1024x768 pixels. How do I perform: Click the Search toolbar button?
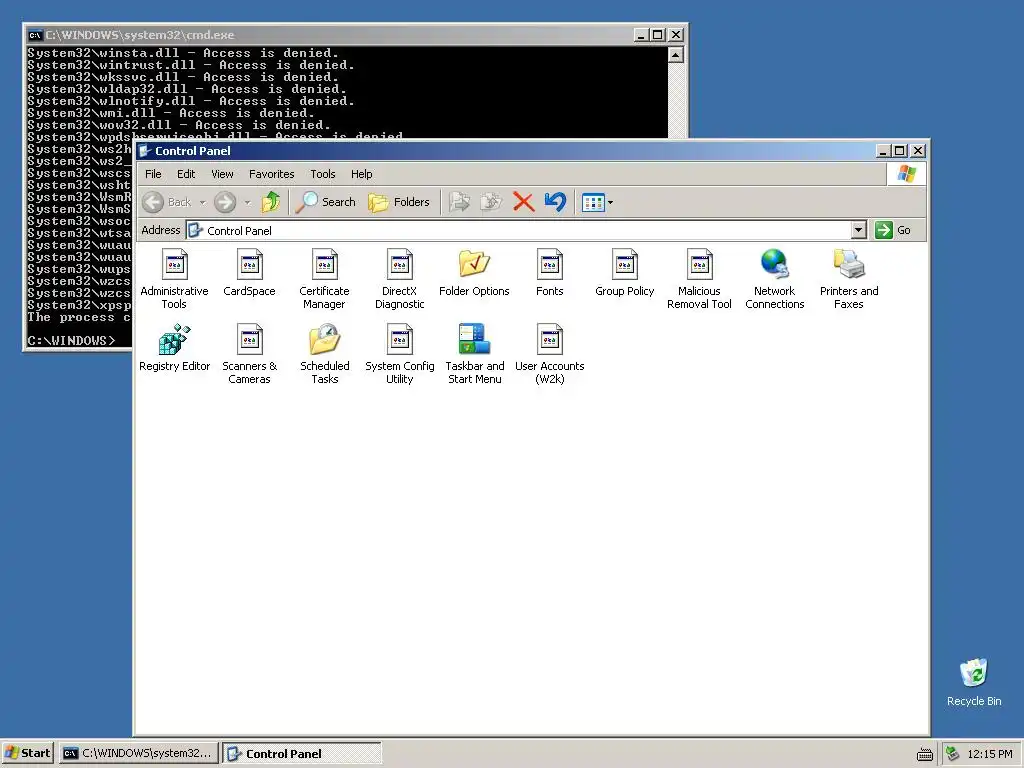click(325, 202)
